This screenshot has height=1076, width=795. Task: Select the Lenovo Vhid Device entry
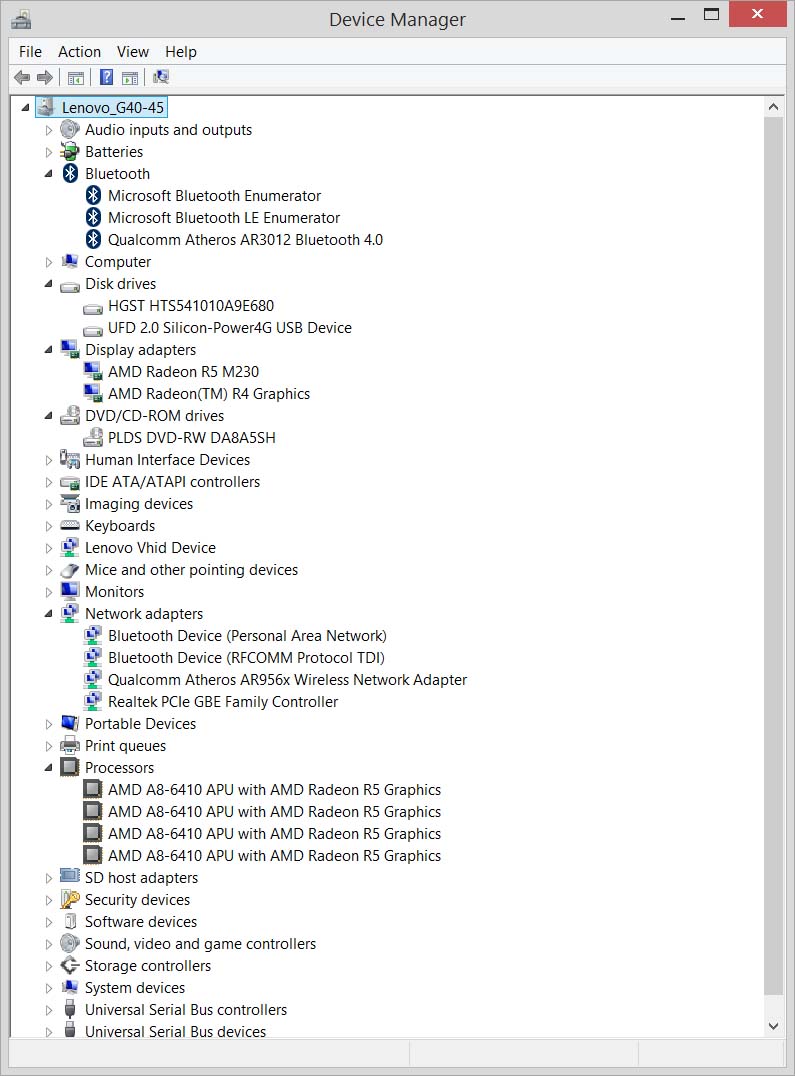click(x=150, y=548)
